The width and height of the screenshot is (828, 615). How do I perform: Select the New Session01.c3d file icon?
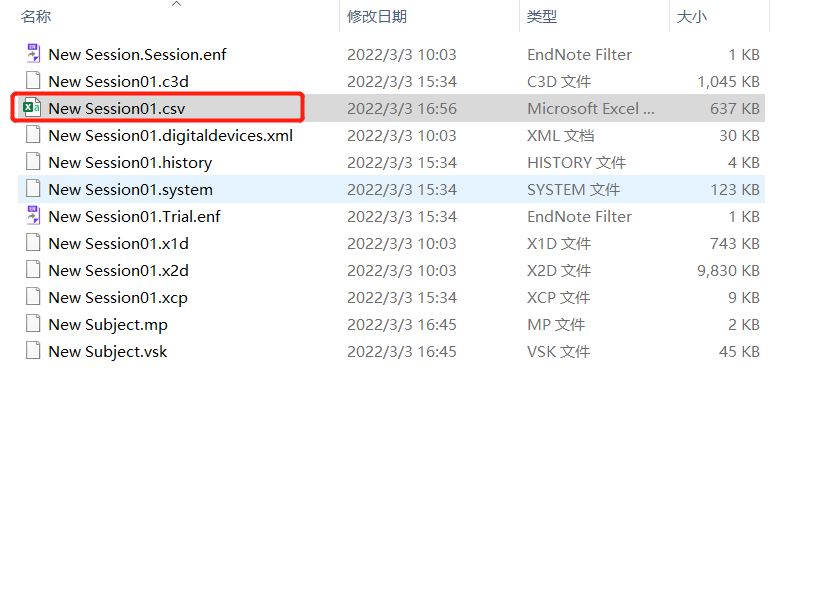pyautogui.click(x=33, y=81)
